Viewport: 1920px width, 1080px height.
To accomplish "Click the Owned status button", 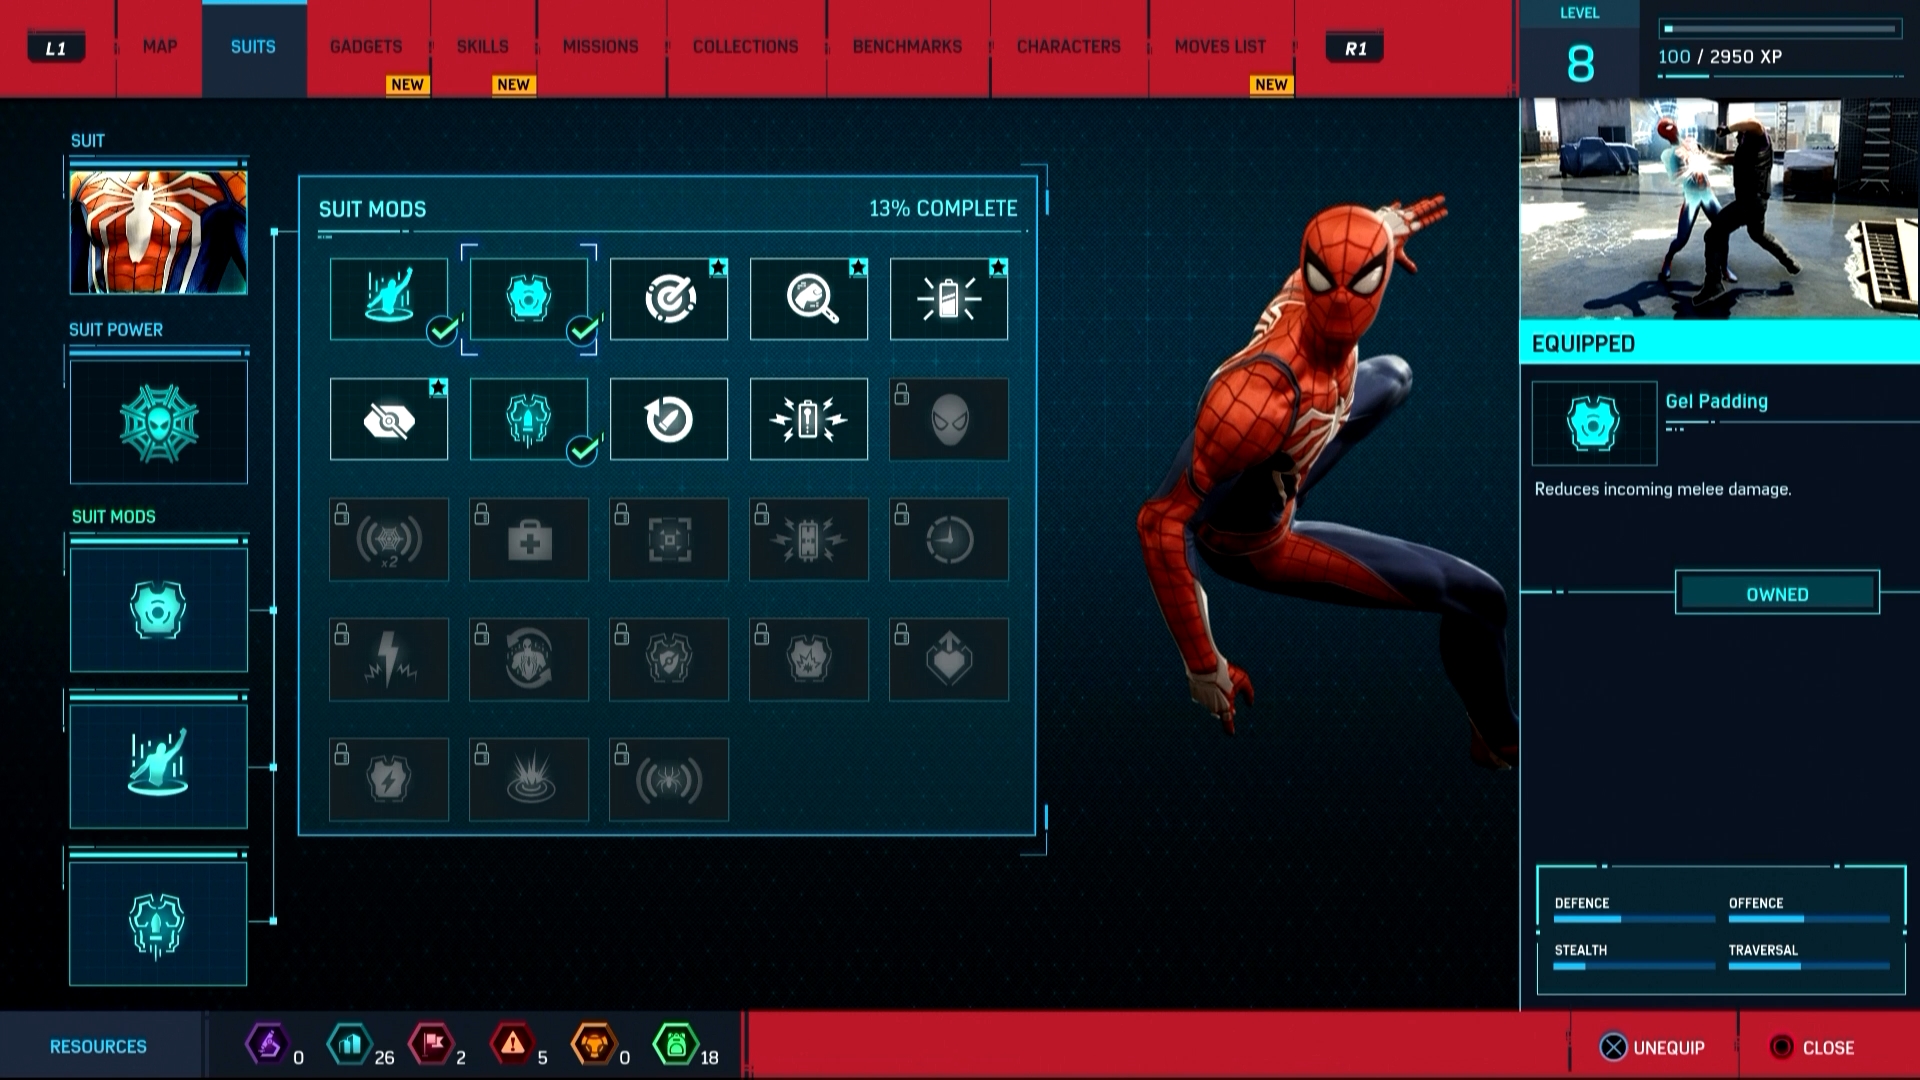I will pos(1777,593).
